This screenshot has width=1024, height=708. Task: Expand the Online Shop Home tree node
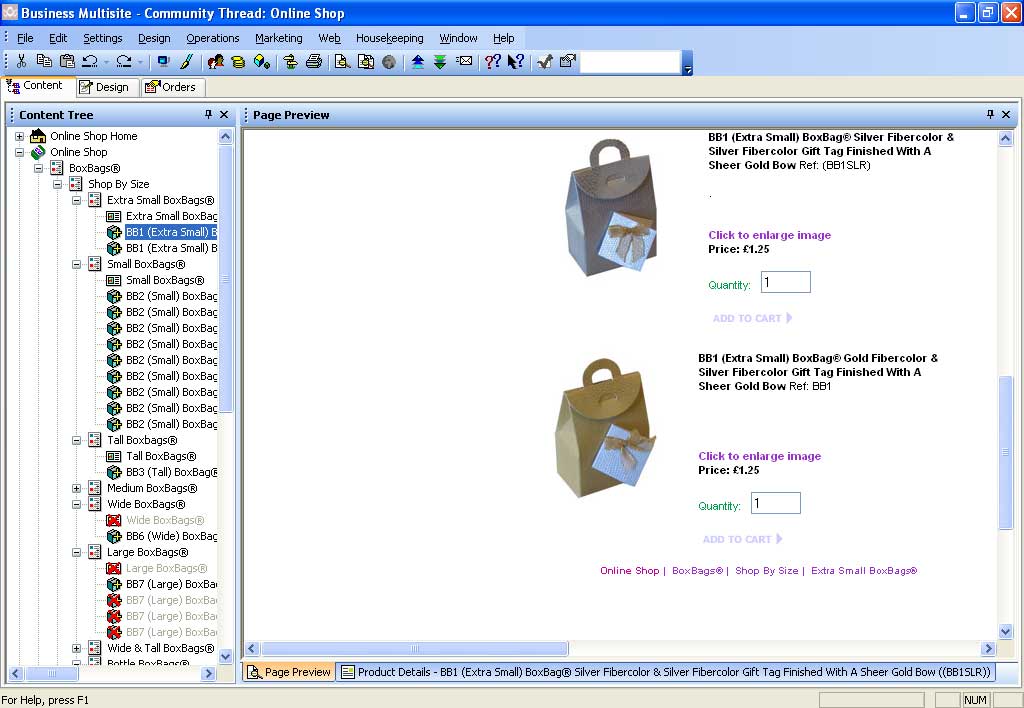(x=19, y=136)
